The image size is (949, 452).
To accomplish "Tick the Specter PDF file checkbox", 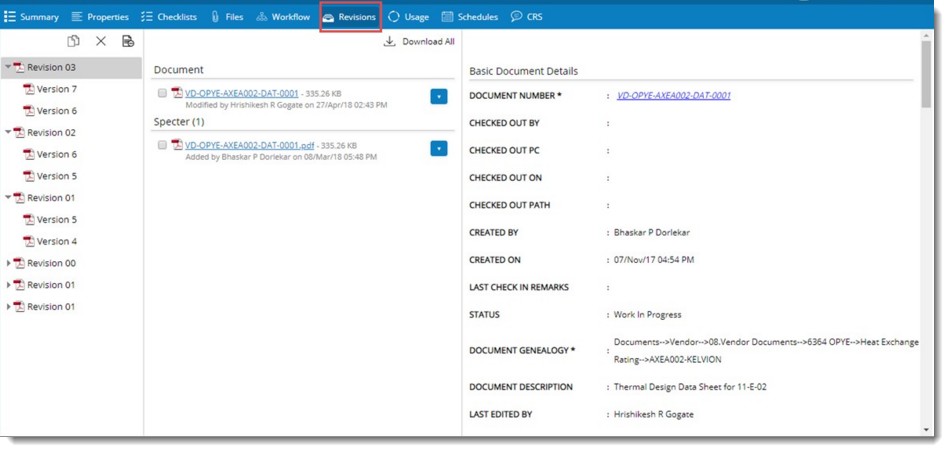I will [x=162, y=145].
